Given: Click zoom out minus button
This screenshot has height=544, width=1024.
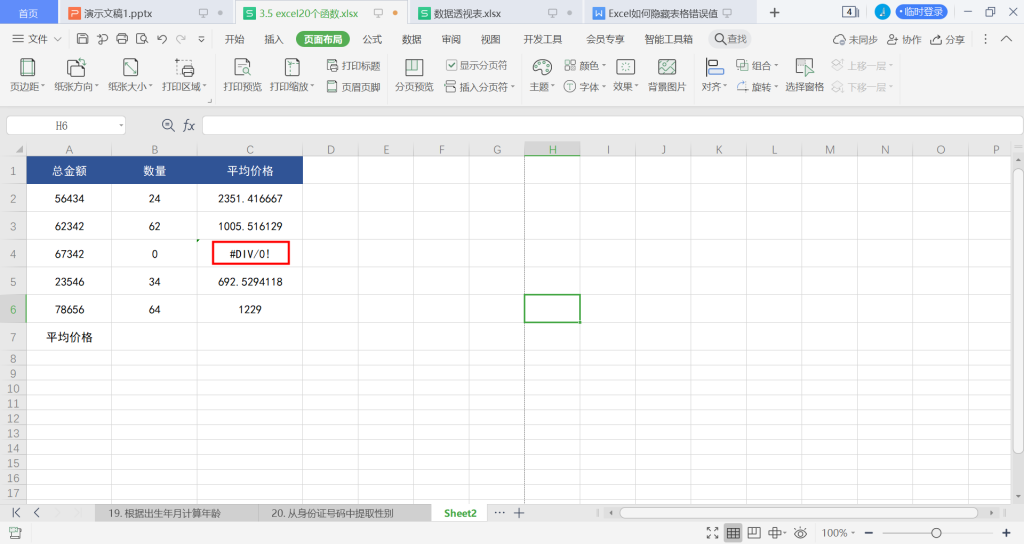Looking at the screenshot, I should 869,533.
